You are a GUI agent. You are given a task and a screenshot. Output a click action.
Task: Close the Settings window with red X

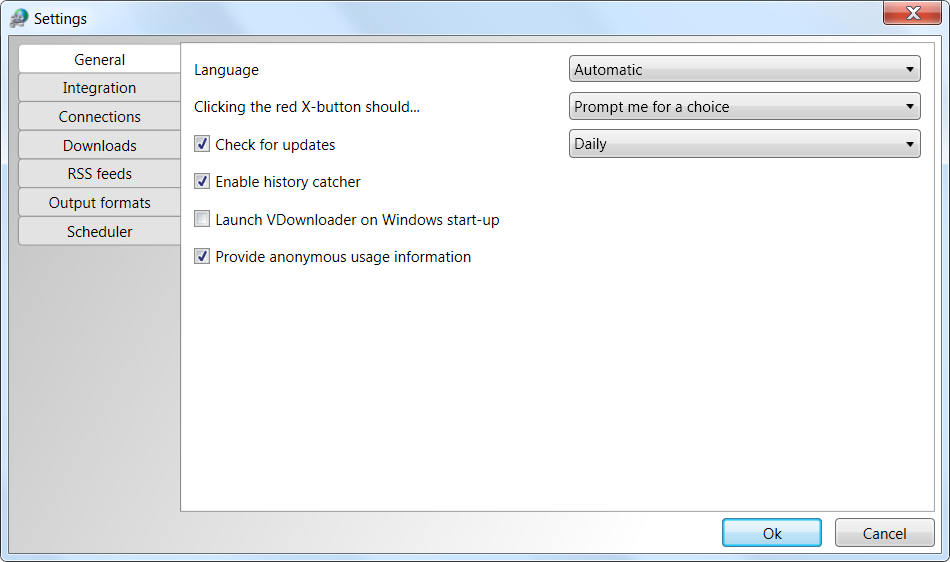[912, 13]
